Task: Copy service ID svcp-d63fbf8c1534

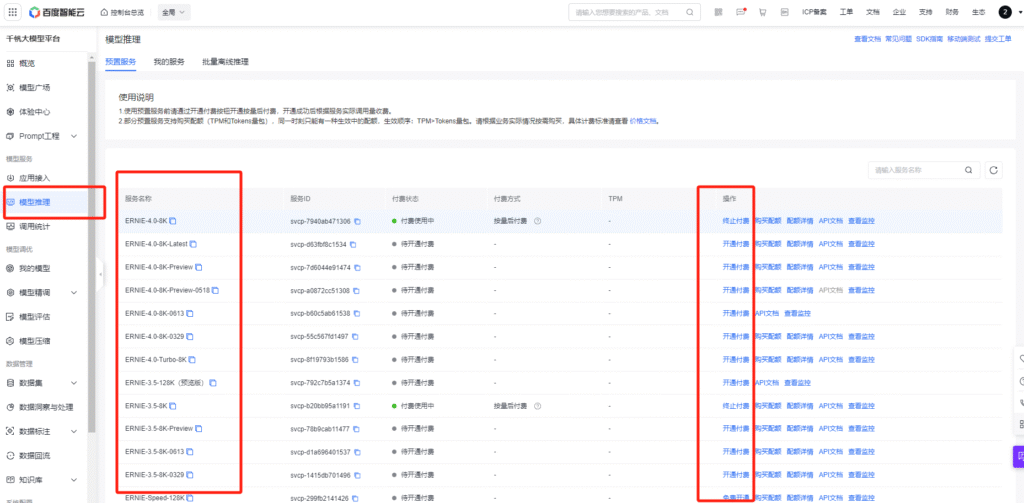Action: (x=353, y=244)
